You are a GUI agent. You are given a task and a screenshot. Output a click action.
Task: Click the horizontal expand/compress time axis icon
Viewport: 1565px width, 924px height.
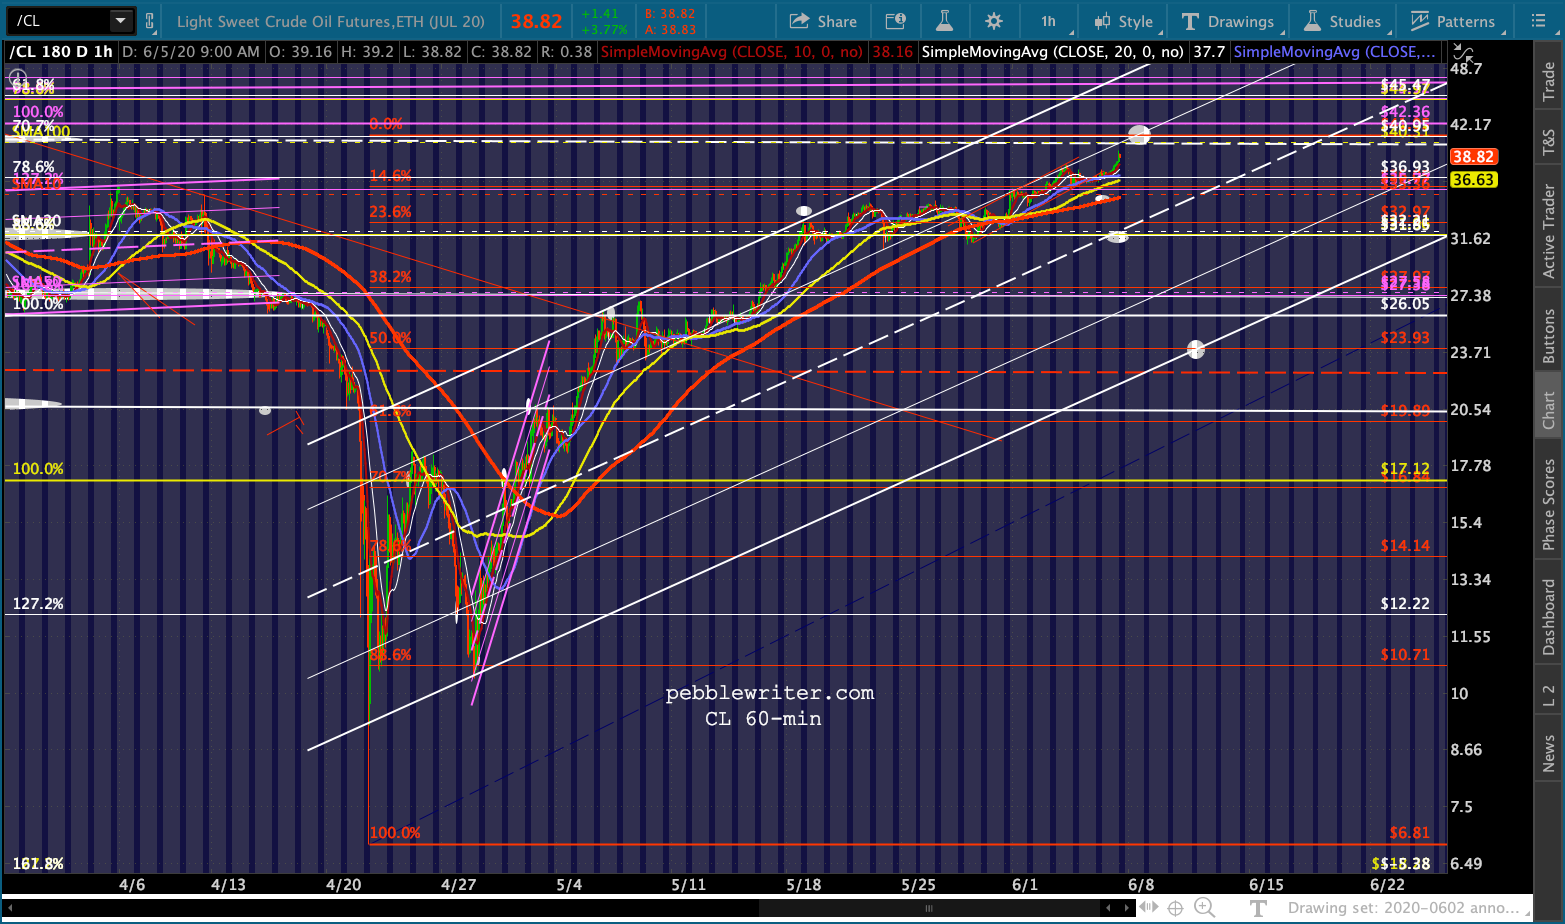coord(1149,908)
